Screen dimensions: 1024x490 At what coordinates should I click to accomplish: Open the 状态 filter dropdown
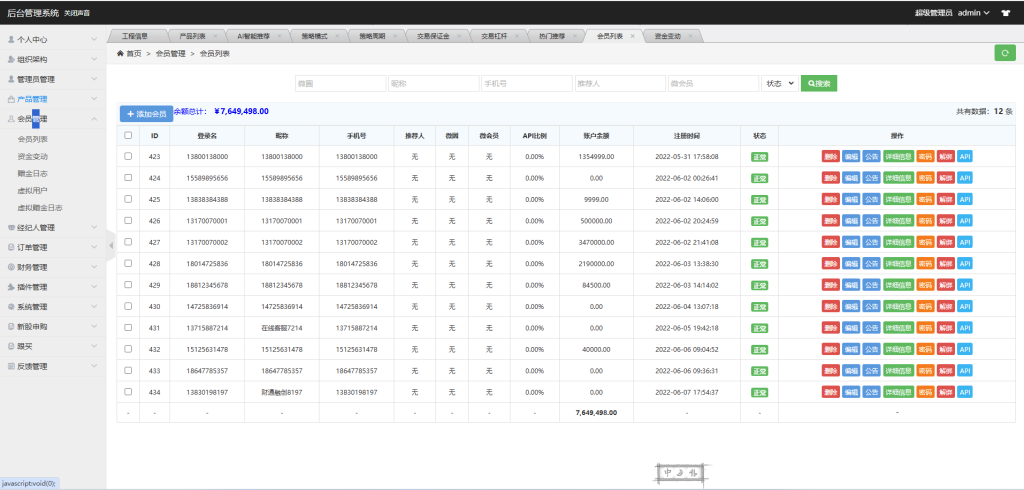(x=780, y=84)
